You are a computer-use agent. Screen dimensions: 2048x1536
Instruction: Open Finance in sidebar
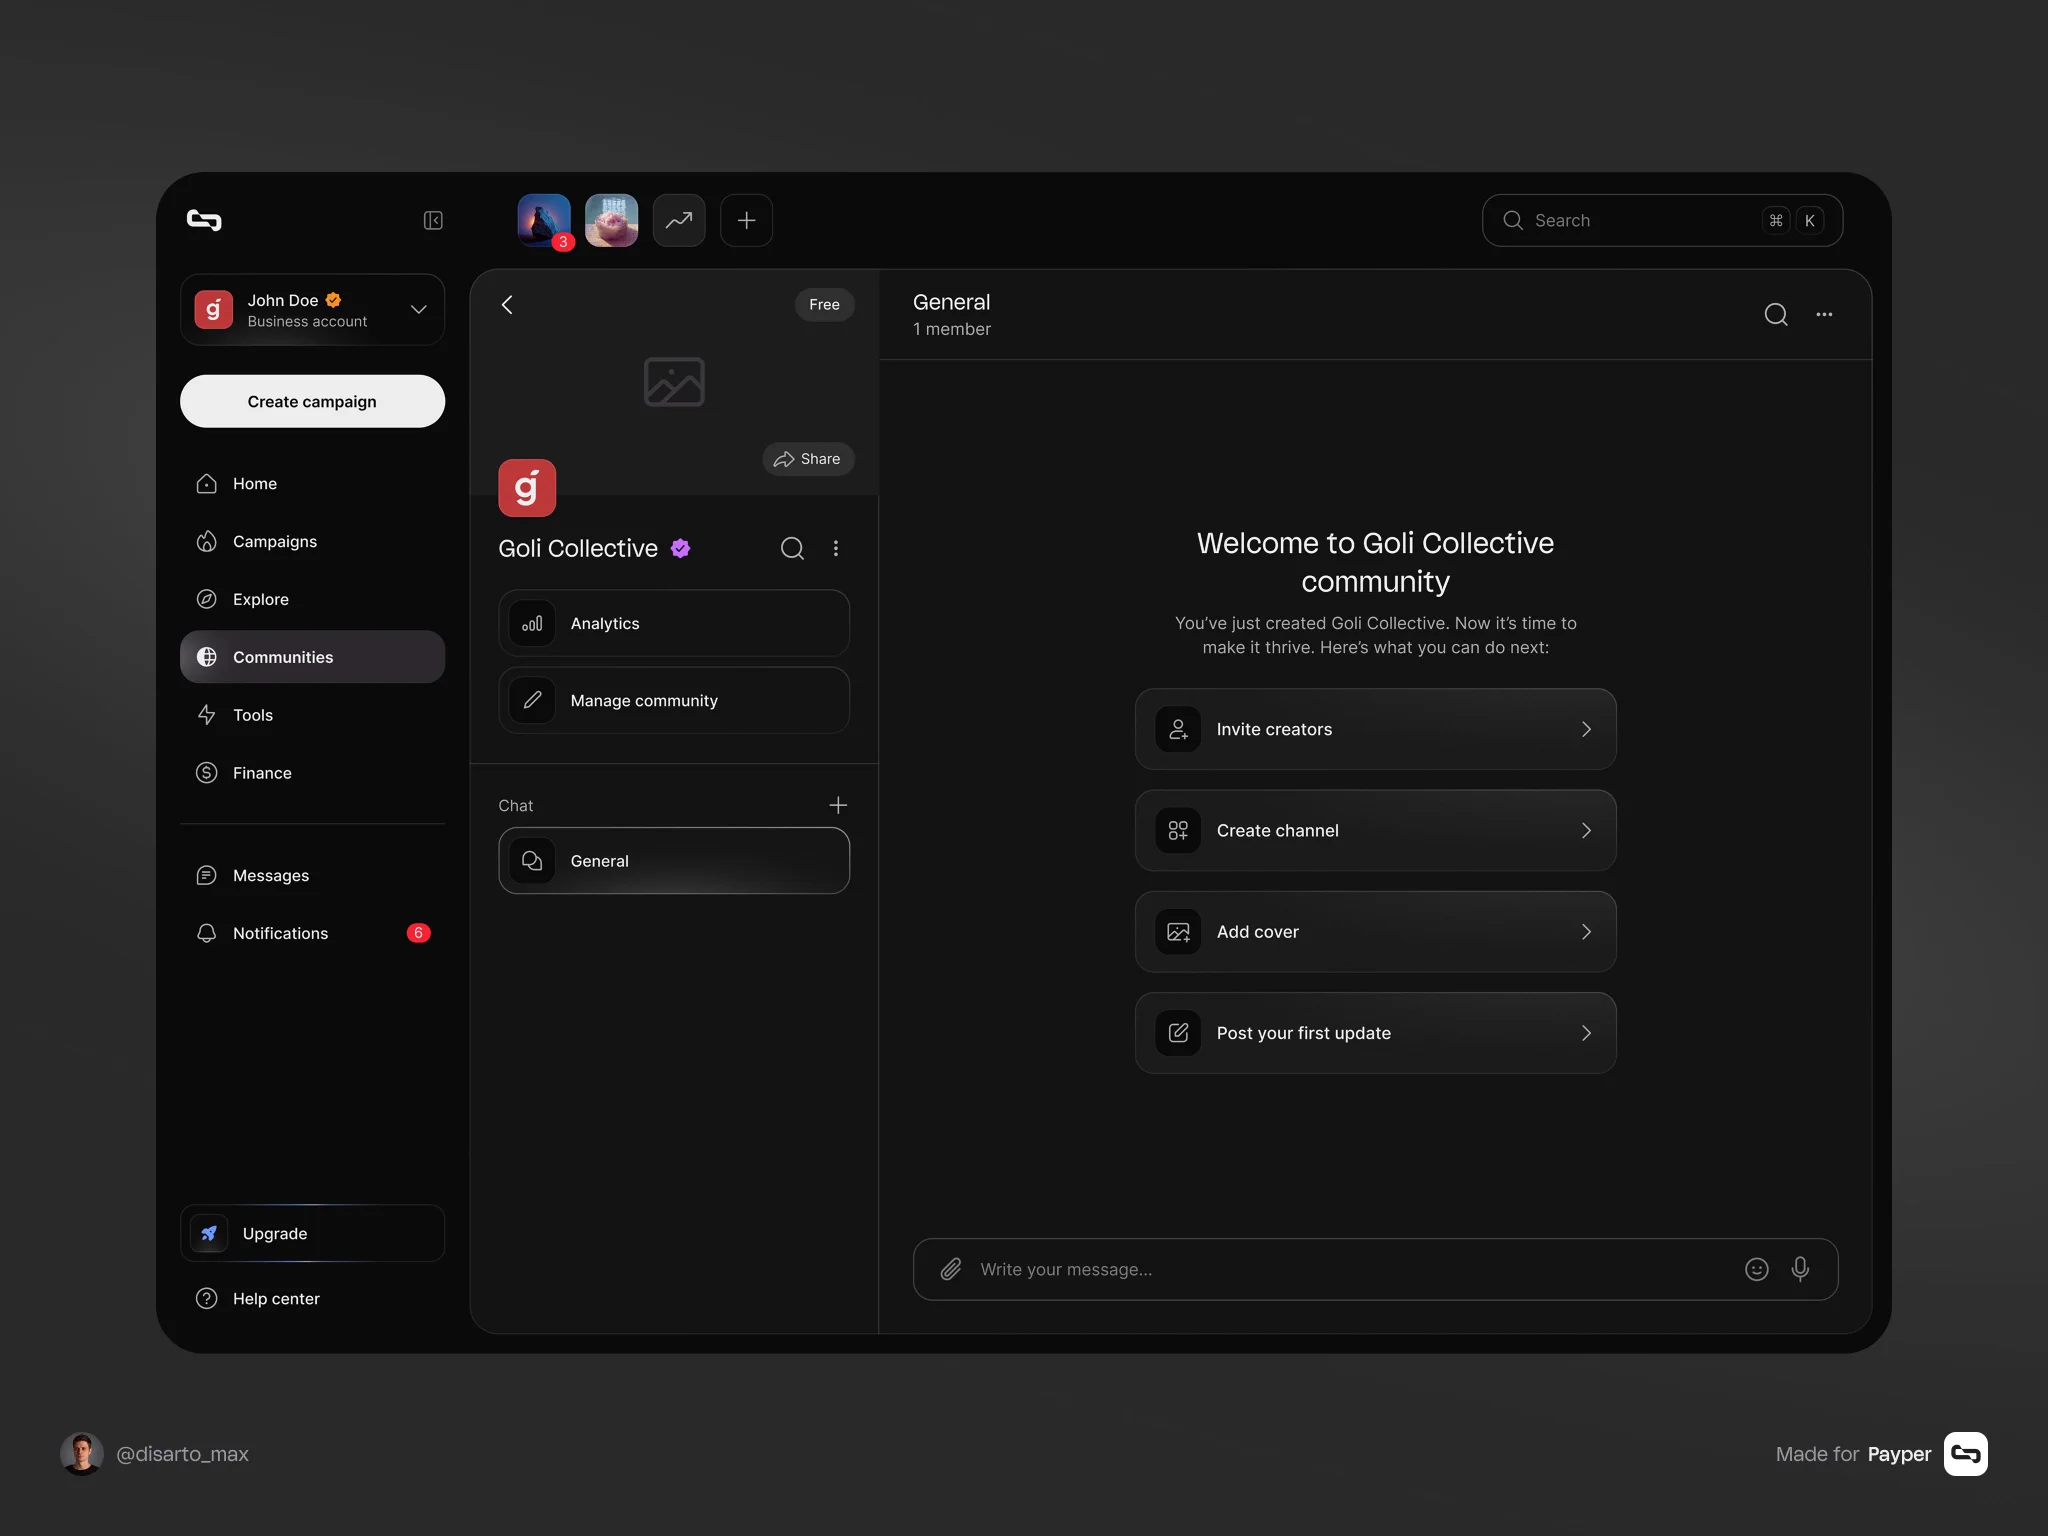pyautogui.click(x=312, y=773)
